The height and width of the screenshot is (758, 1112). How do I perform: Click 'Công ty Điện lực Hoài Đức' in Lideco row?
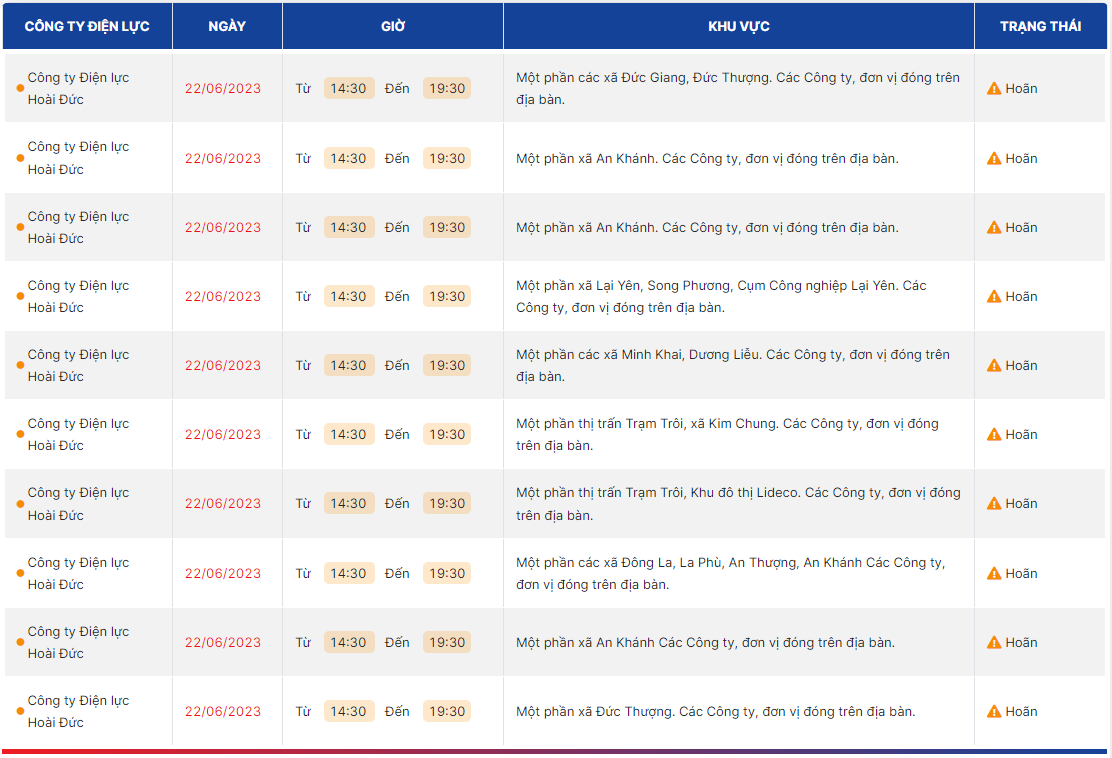(x=78, y=503)
